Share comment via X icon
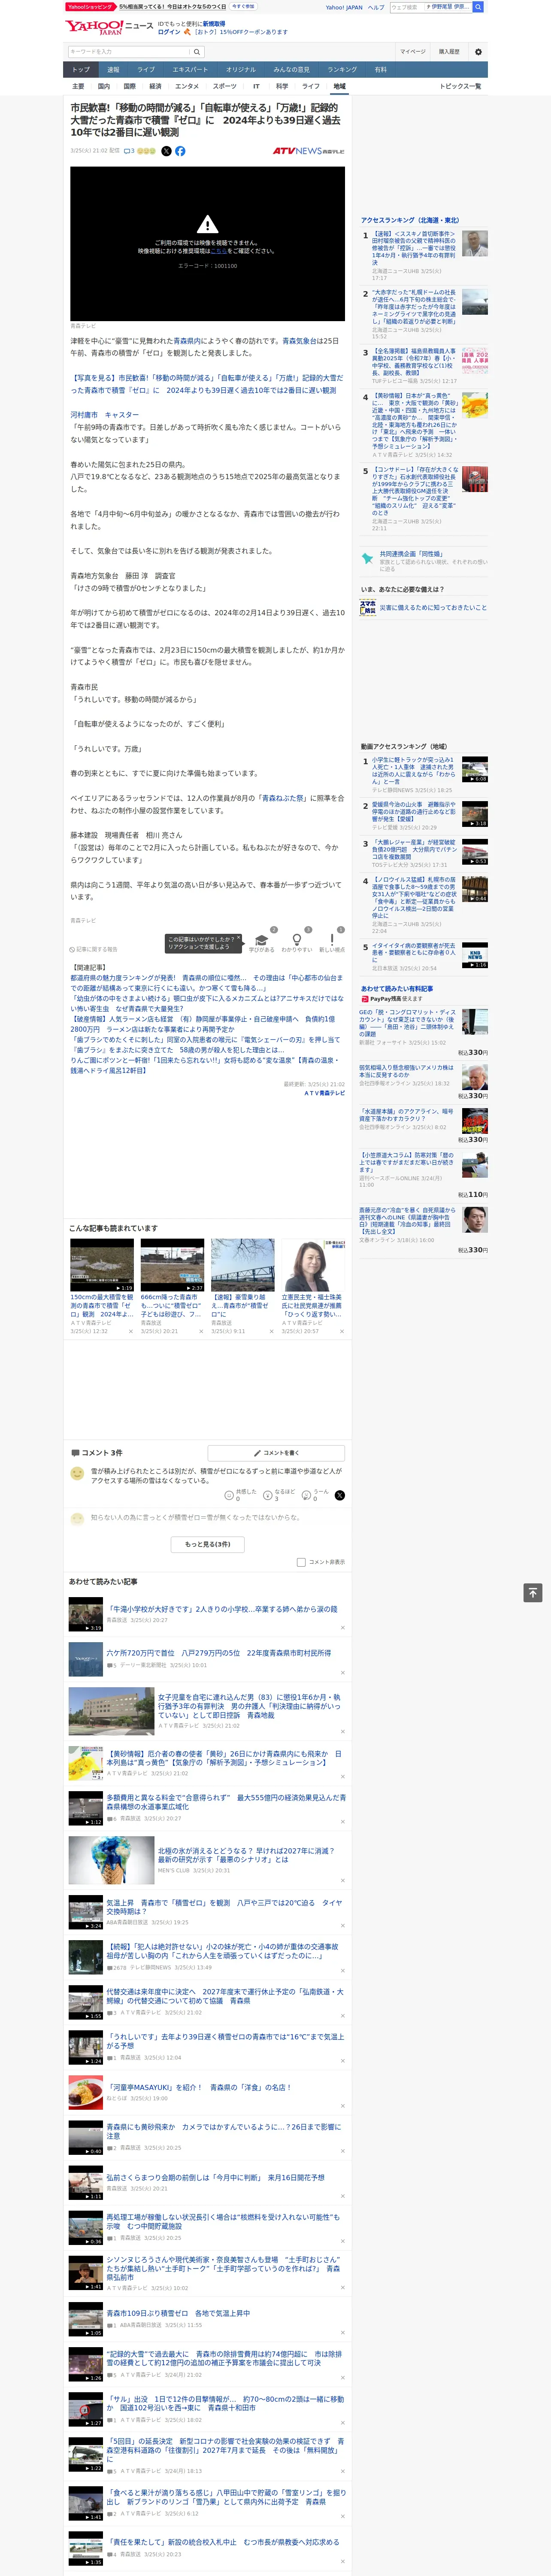Screen dimensions: 551x2576 pyautogui.click(x=340, y=1495)
